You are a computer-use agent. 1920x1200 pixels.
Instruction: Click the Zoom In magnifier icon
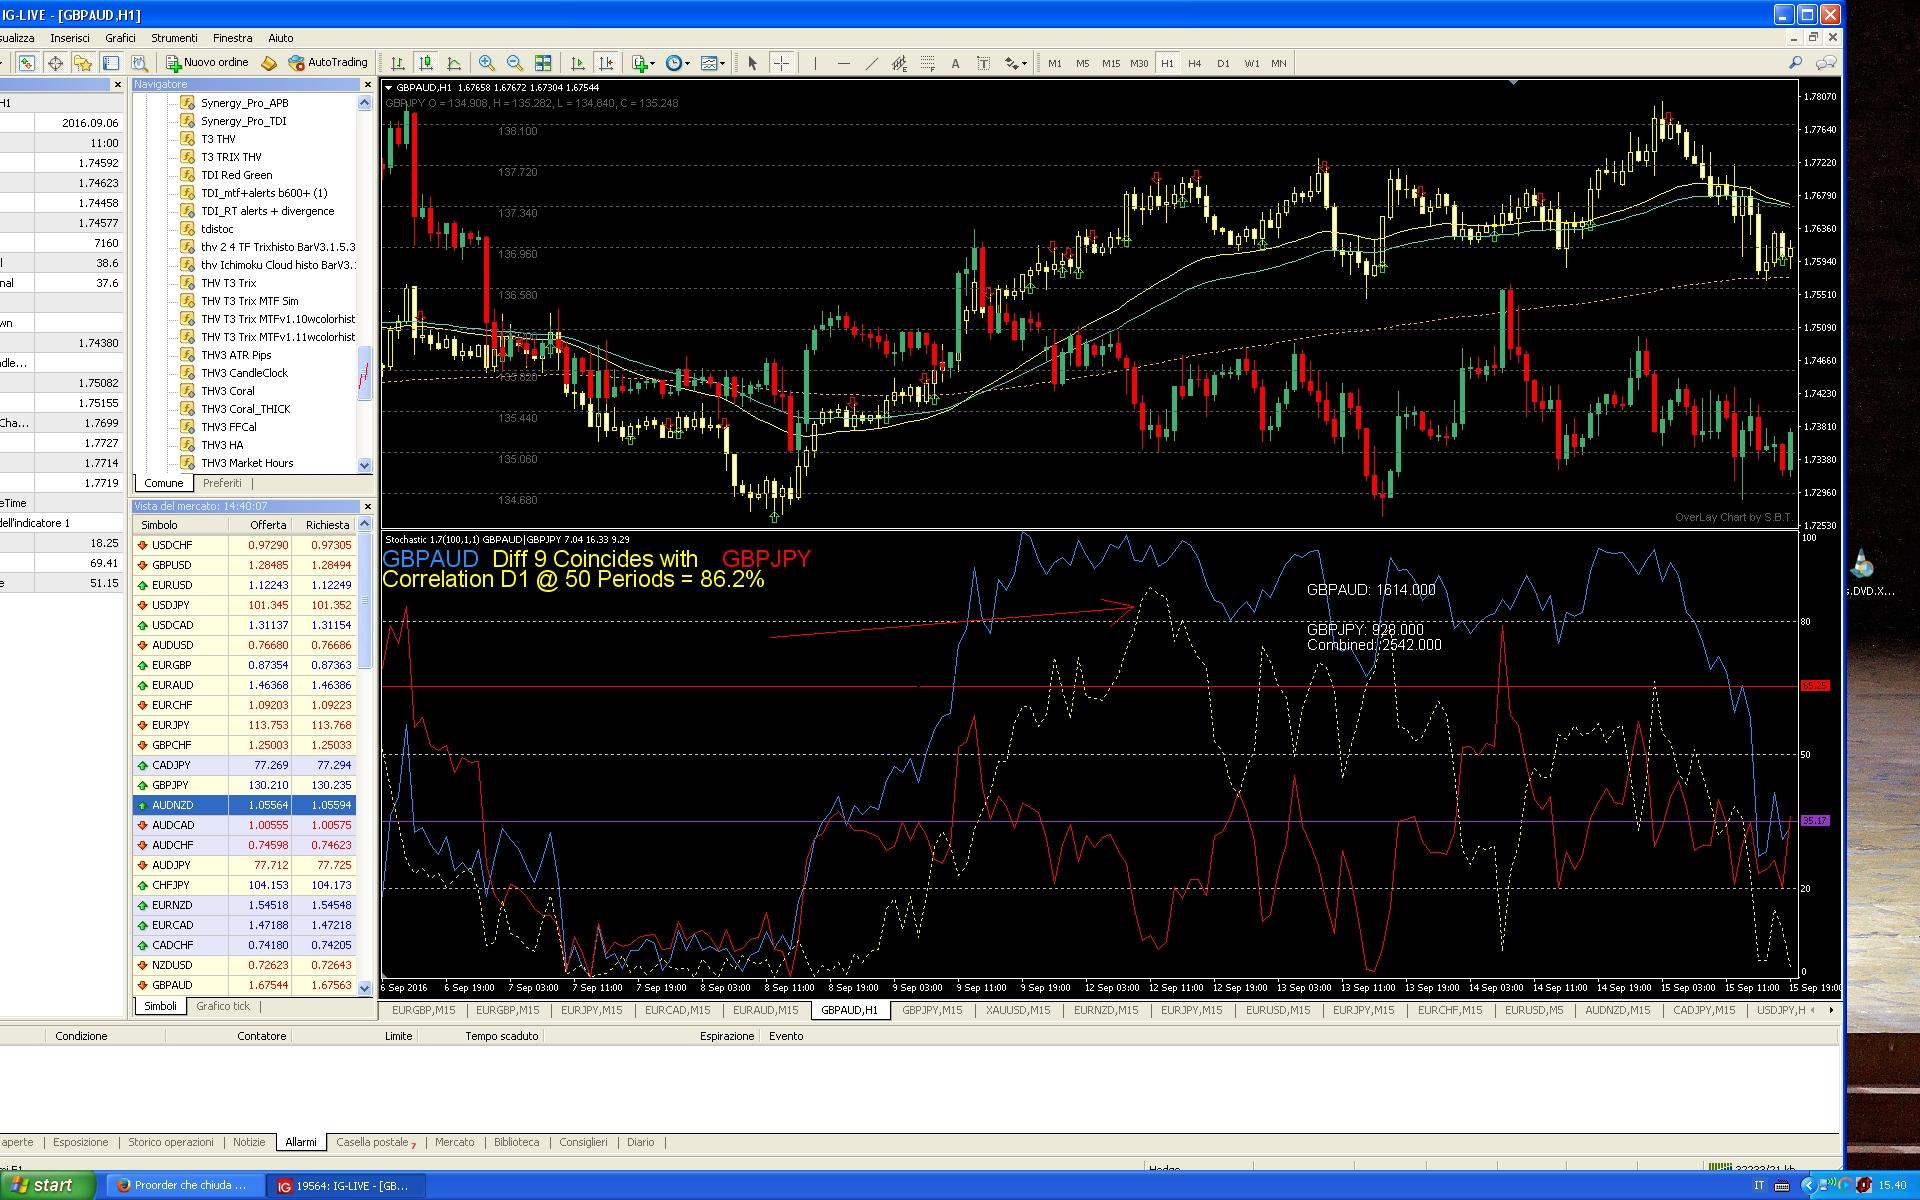[x=487, y=63]
